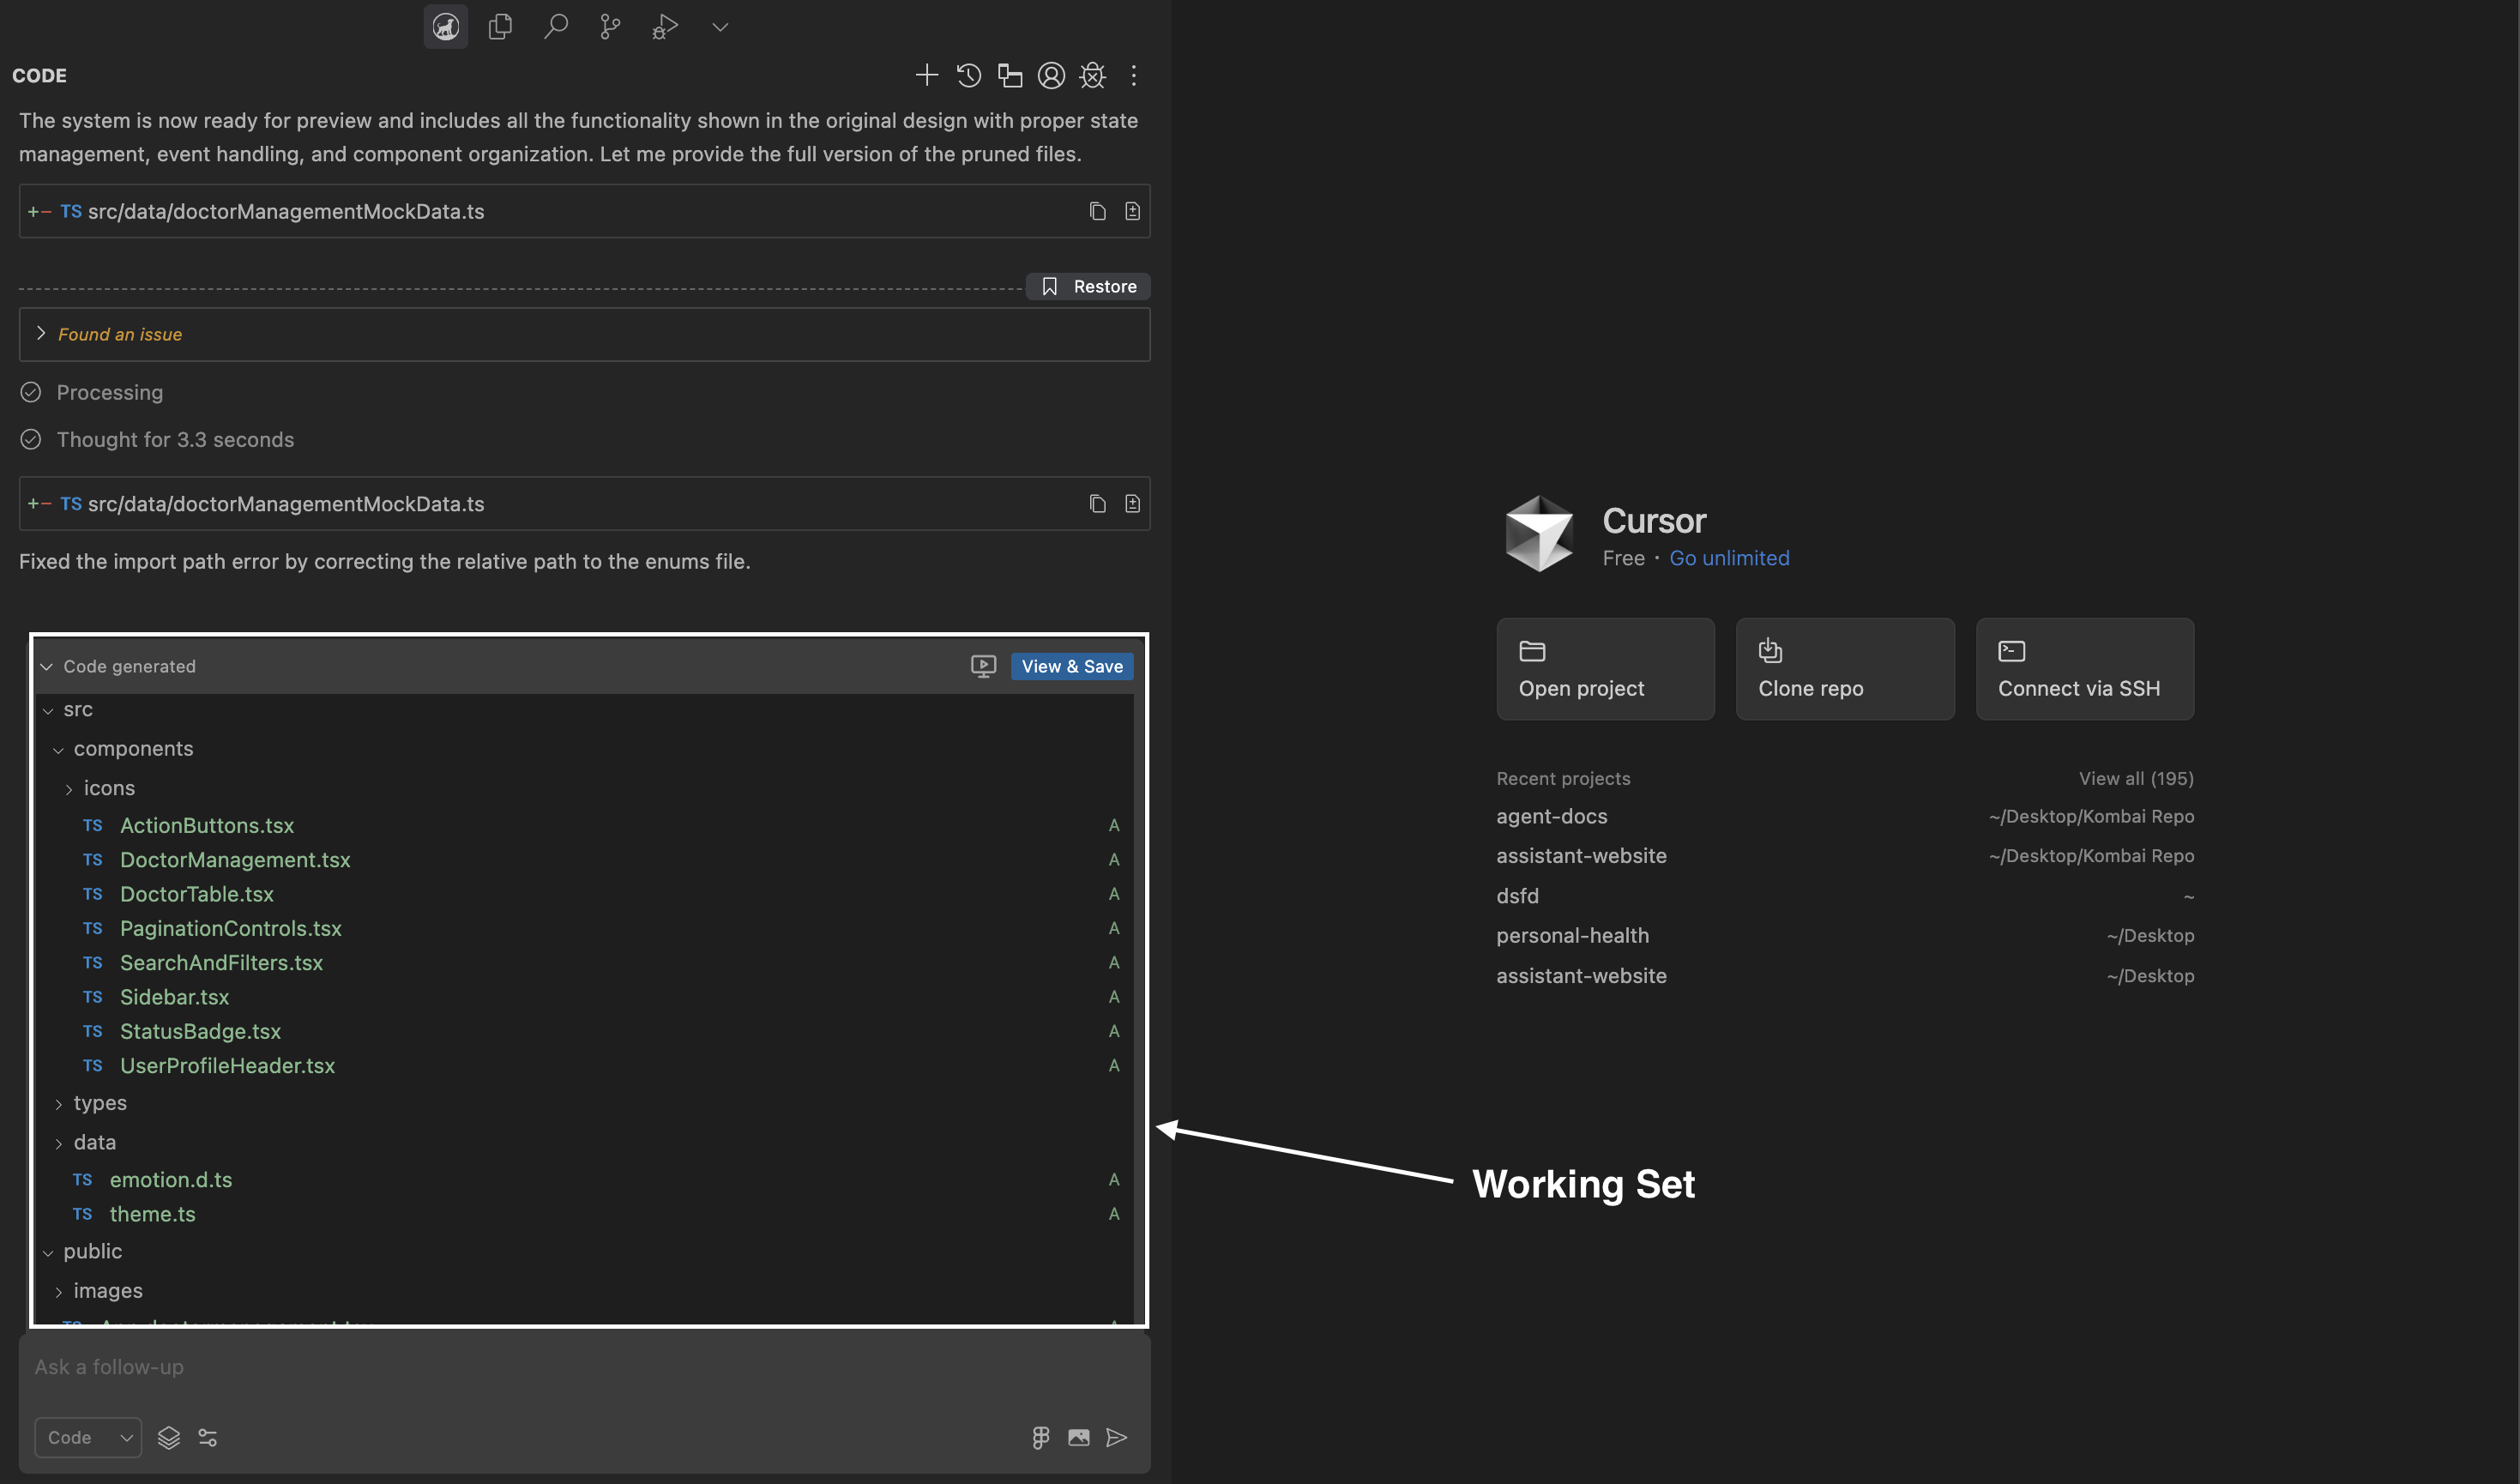Screen dimensions: 2520x1484
Task: Open Explorer files icon in top bar
Action: pyautogui.click(x=500, y=27)
